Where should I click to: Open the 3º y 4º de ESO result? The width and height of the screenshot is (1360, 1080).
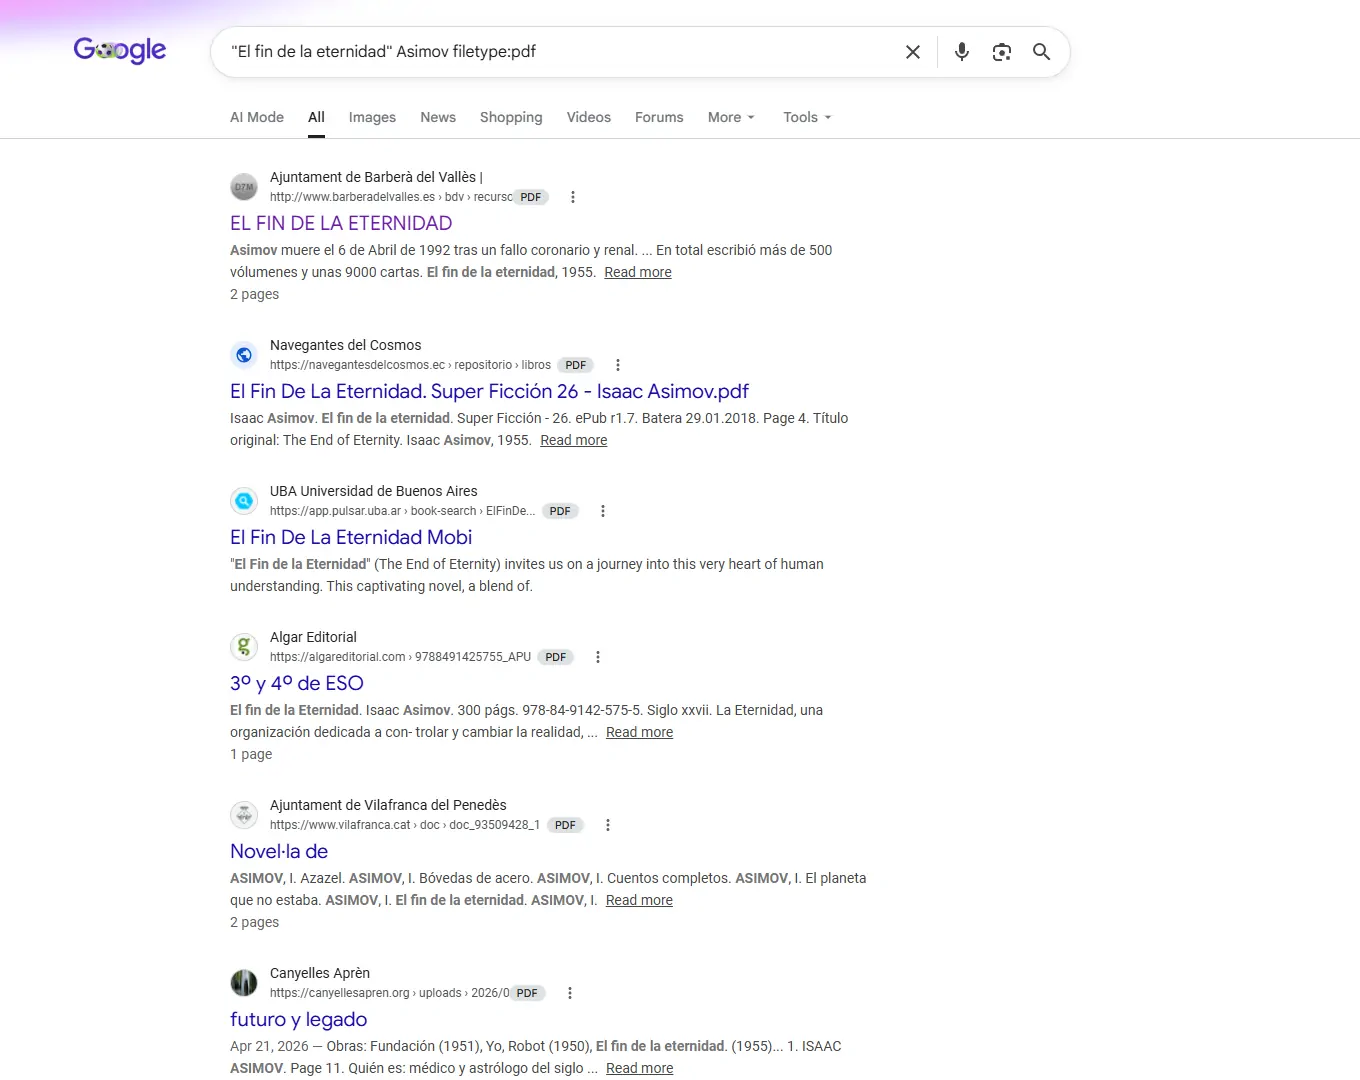point(297,683)
